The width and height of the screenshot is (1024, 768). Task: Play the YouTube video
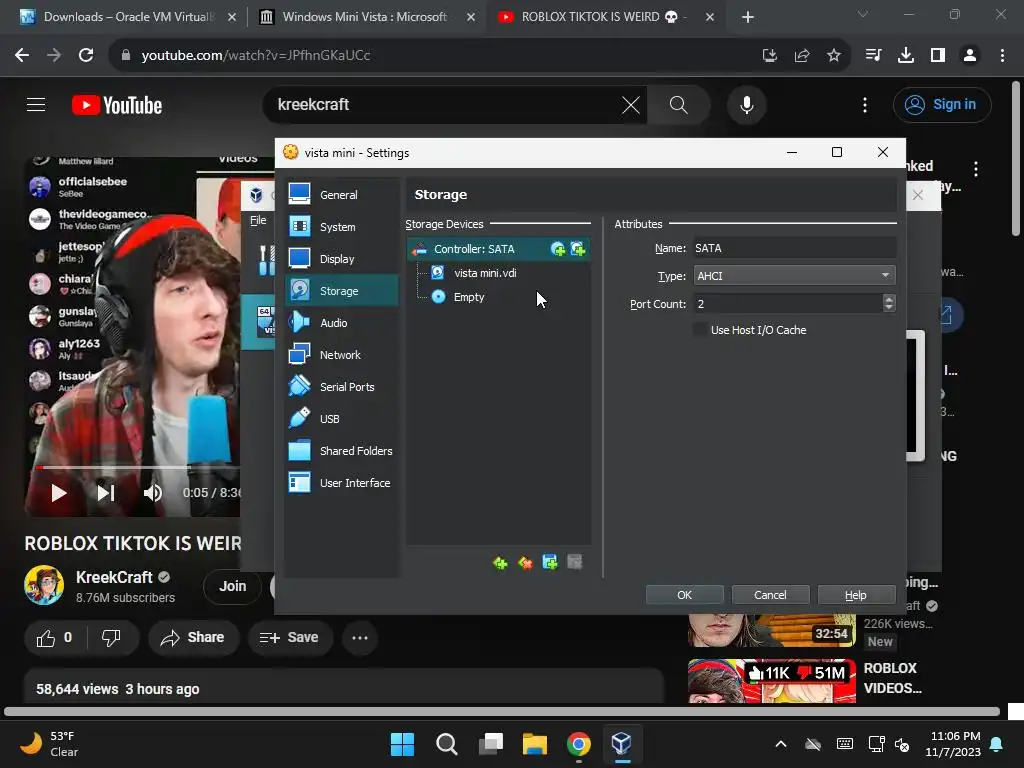(x=59, y=493)
